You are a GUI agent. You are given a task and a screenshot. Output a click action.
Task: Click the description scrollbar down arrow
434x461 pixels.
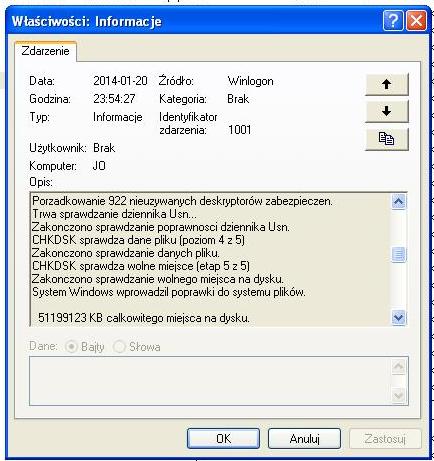tap(399, 317)
